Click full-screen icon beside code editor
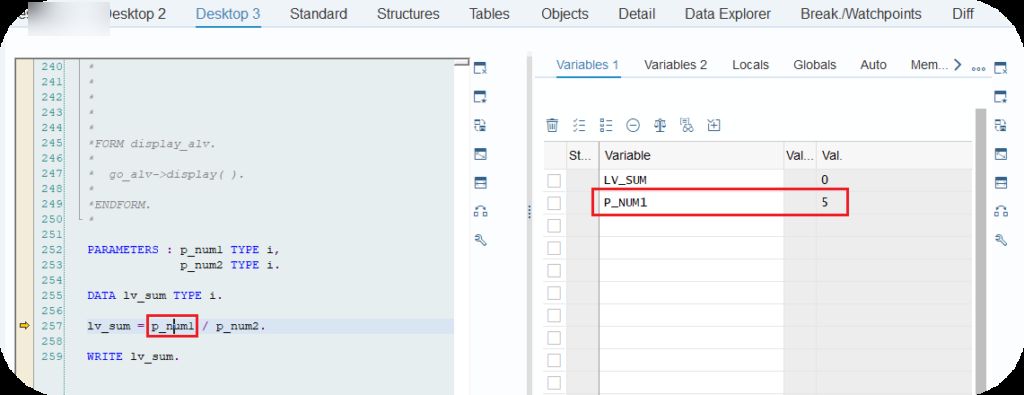Image resolution: width=1024 pixels, height=395 pixels. [x=480, y=154]
